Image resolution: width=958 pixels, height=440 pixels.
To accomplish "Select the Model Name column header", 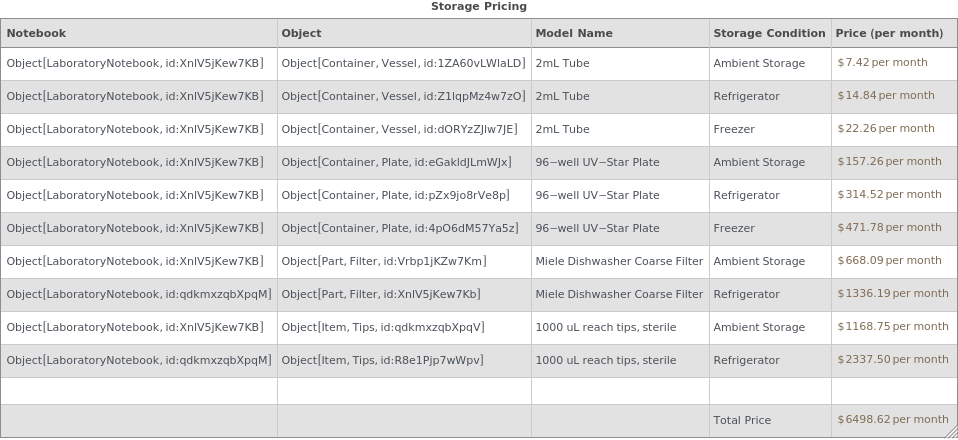I will coord(573,33).
